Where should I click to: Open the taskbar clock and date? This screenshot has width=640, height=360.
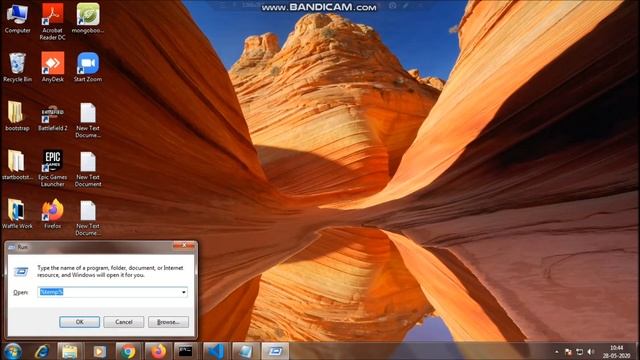point(616,352)
